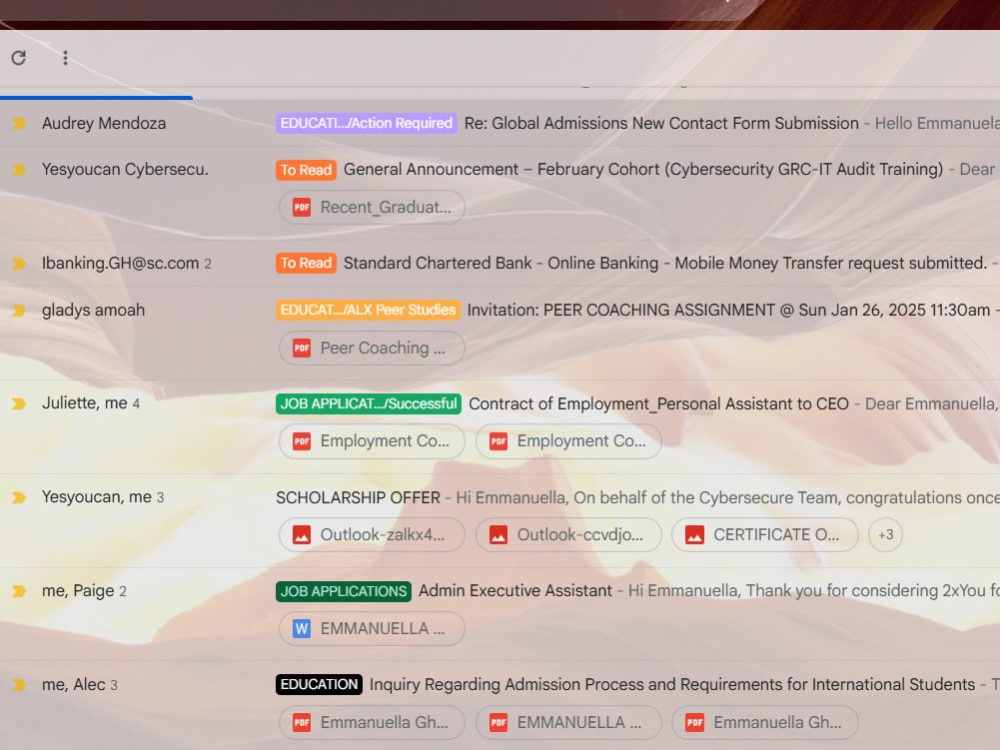
Task: Open the Global Admissions Contact Form Submission email
Action: click(661, 123)
